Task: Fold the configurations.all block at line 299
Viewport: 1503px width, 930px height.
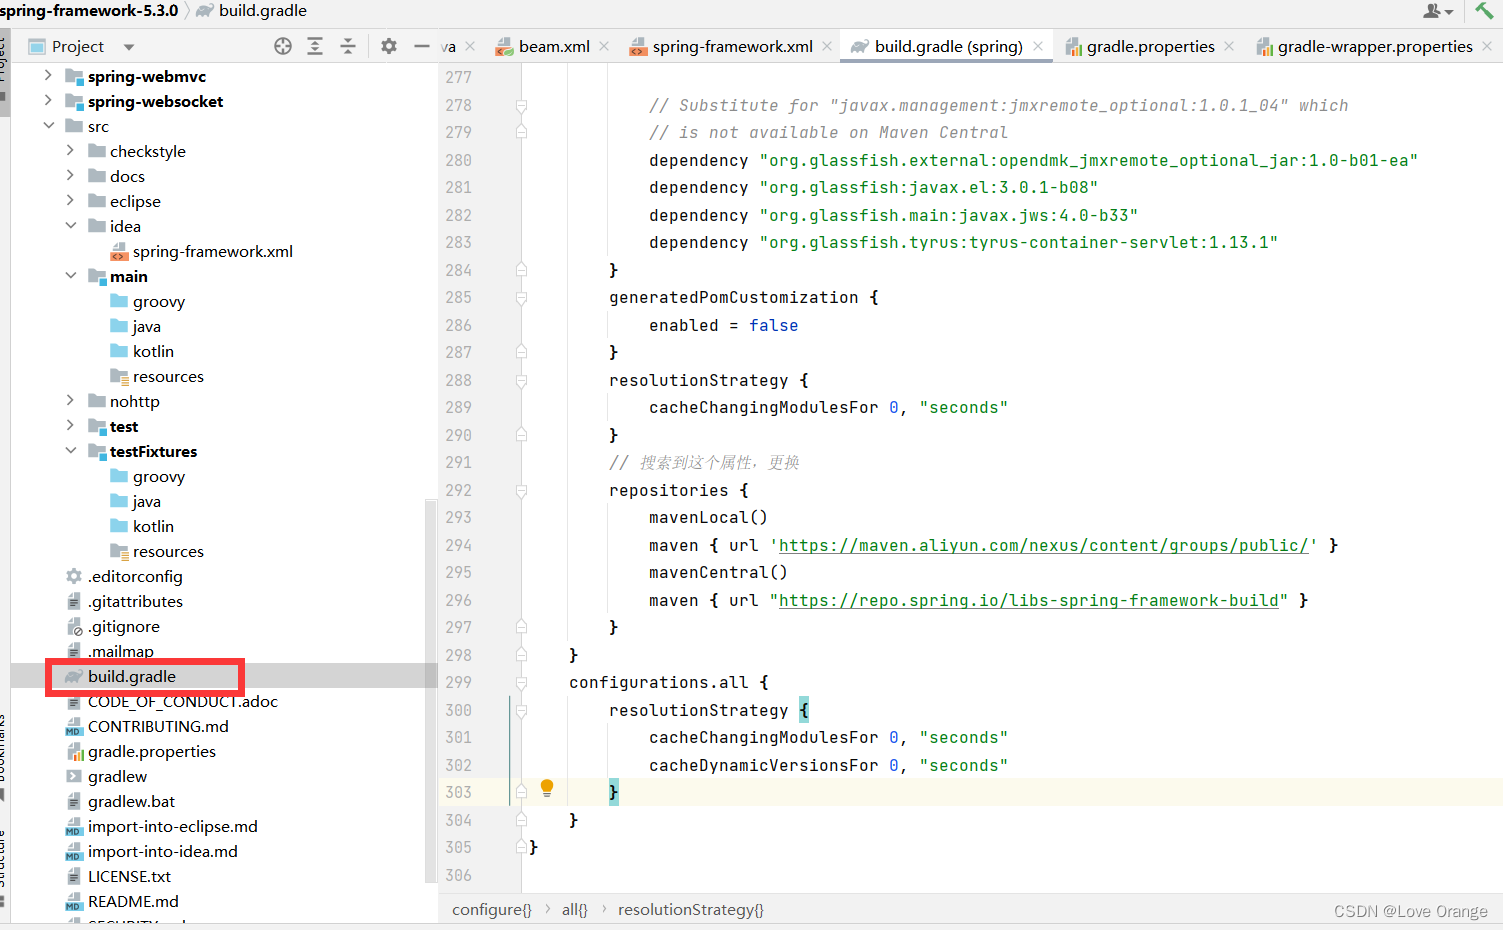Action: pyautogui.click(x=521, y=682)
